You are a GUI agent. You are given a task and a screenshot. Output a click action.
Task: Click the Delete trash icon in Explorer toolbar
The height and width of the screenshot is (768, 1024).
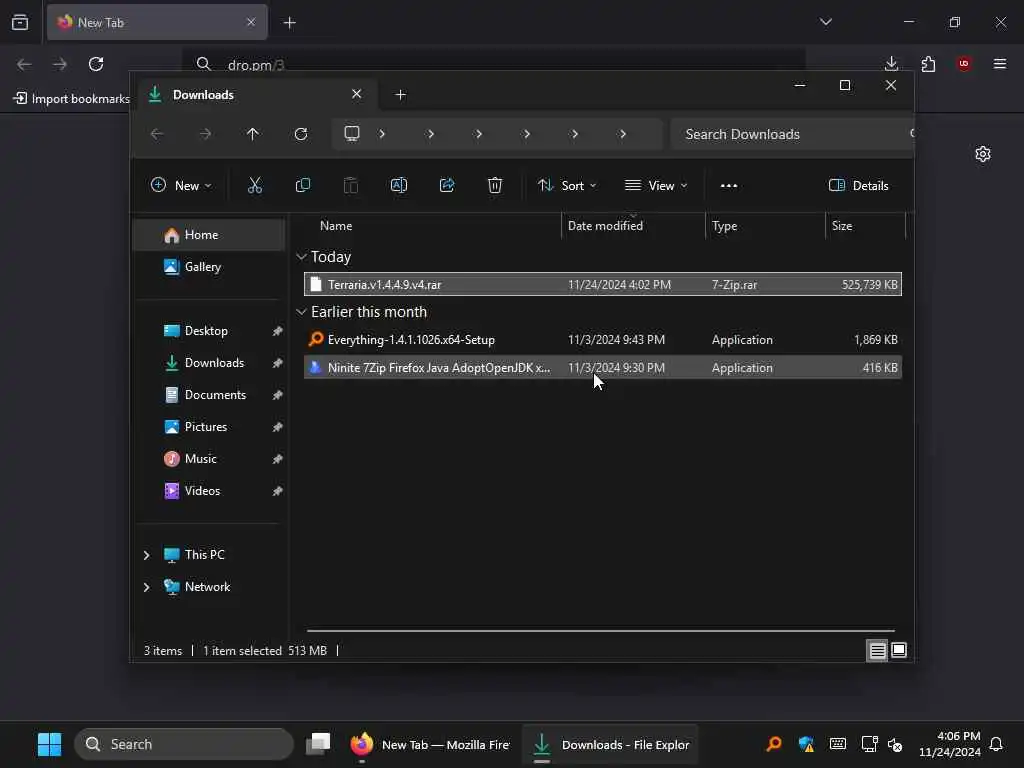click(495, 185)
